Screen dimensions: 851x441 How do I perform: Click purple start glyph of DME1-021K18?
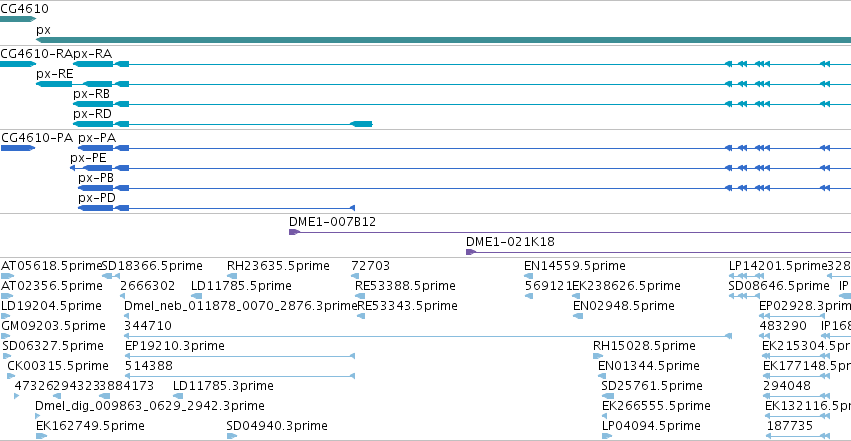click(x=471, y=252)
